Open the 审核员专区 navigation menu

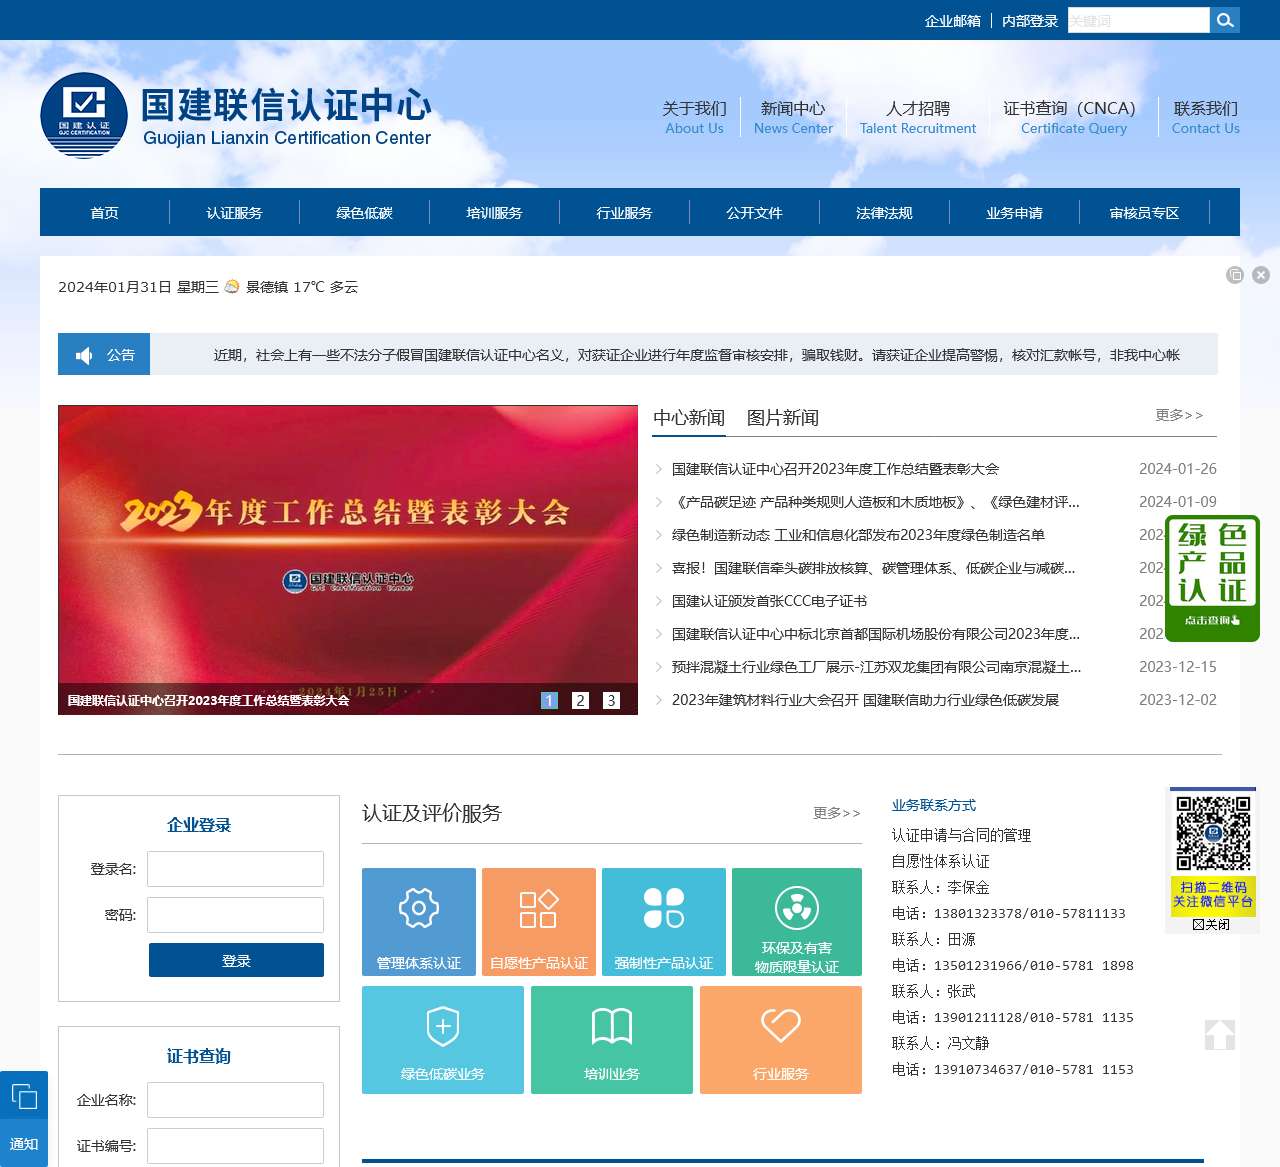[x=1145, y=212]
